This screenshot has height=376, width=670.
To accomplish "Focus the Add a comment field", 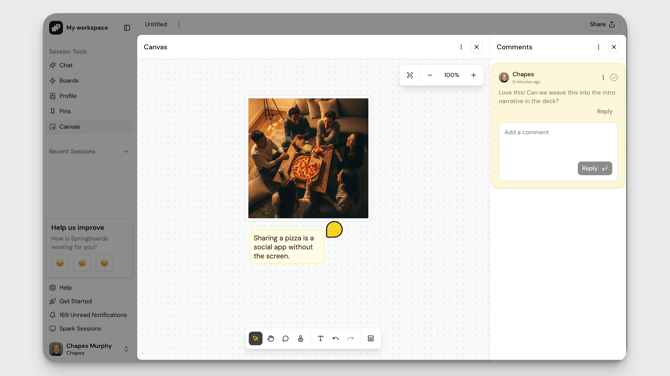I will pos(558,152).
